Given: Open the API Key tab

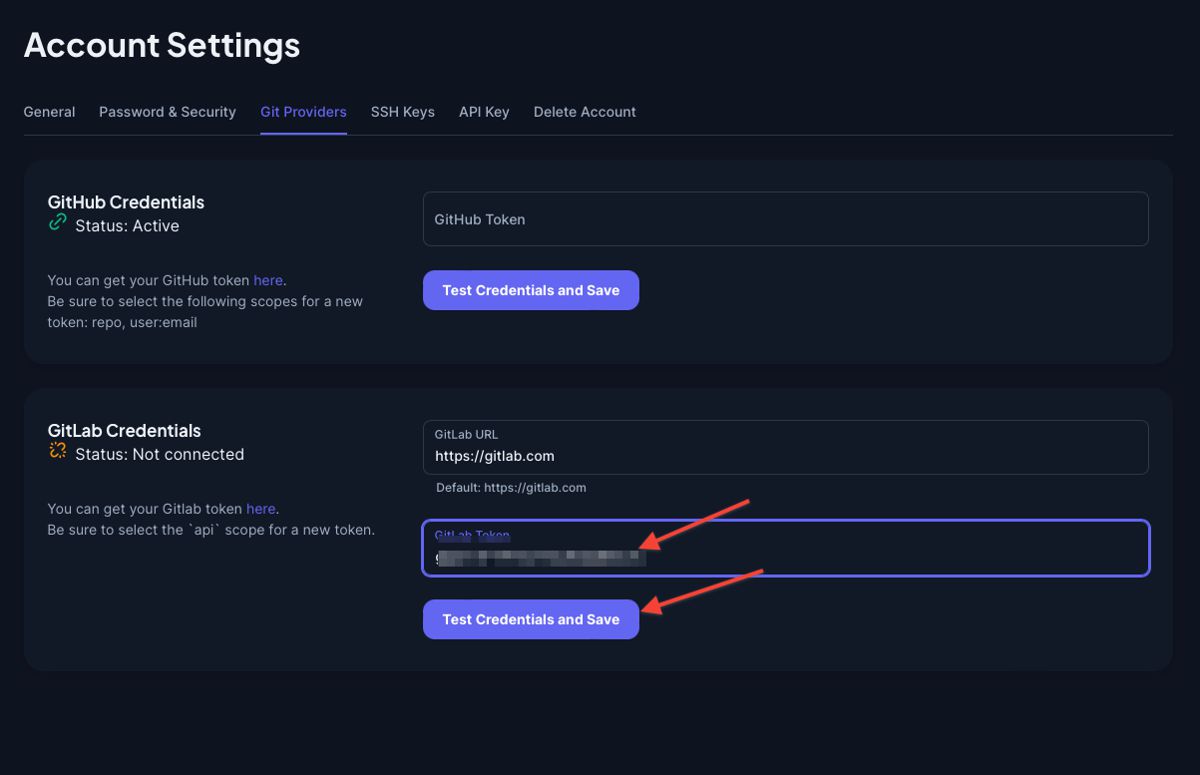Looking at the screenshot, I should (x=484, y=112).
